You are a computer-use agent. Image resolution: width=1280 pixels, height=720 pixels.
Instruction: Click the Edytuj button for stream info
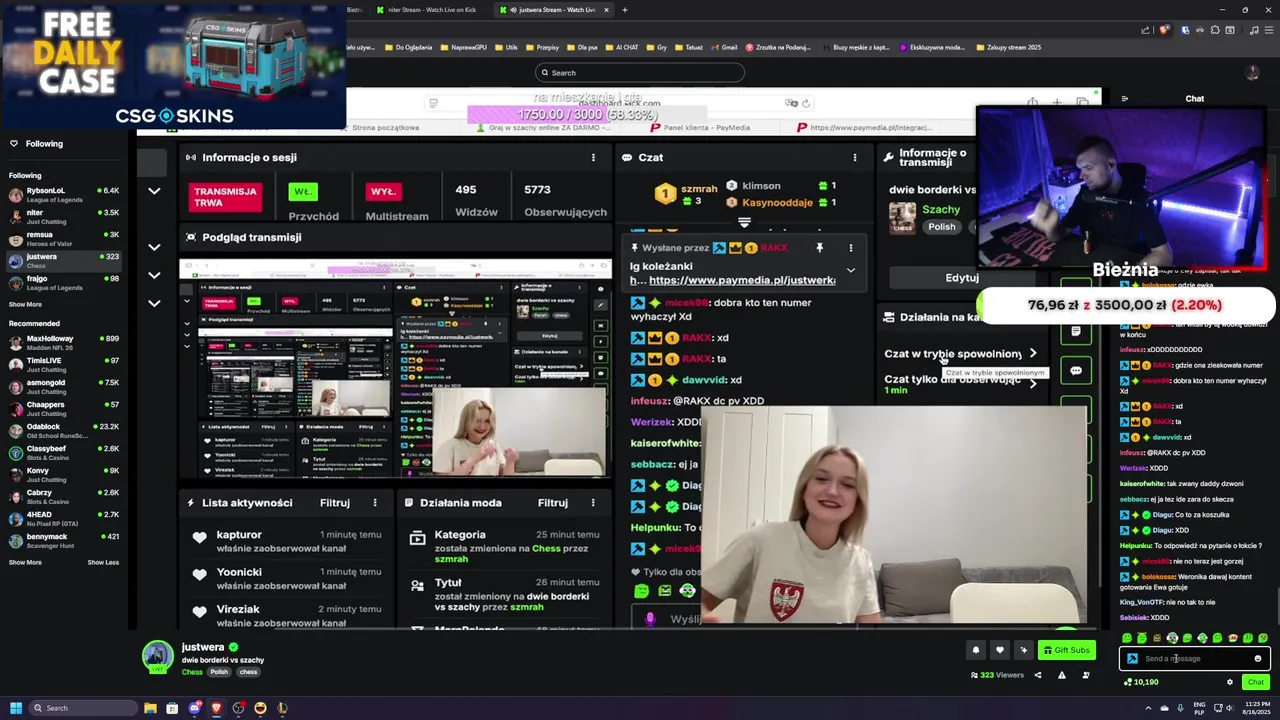(962, 278)
